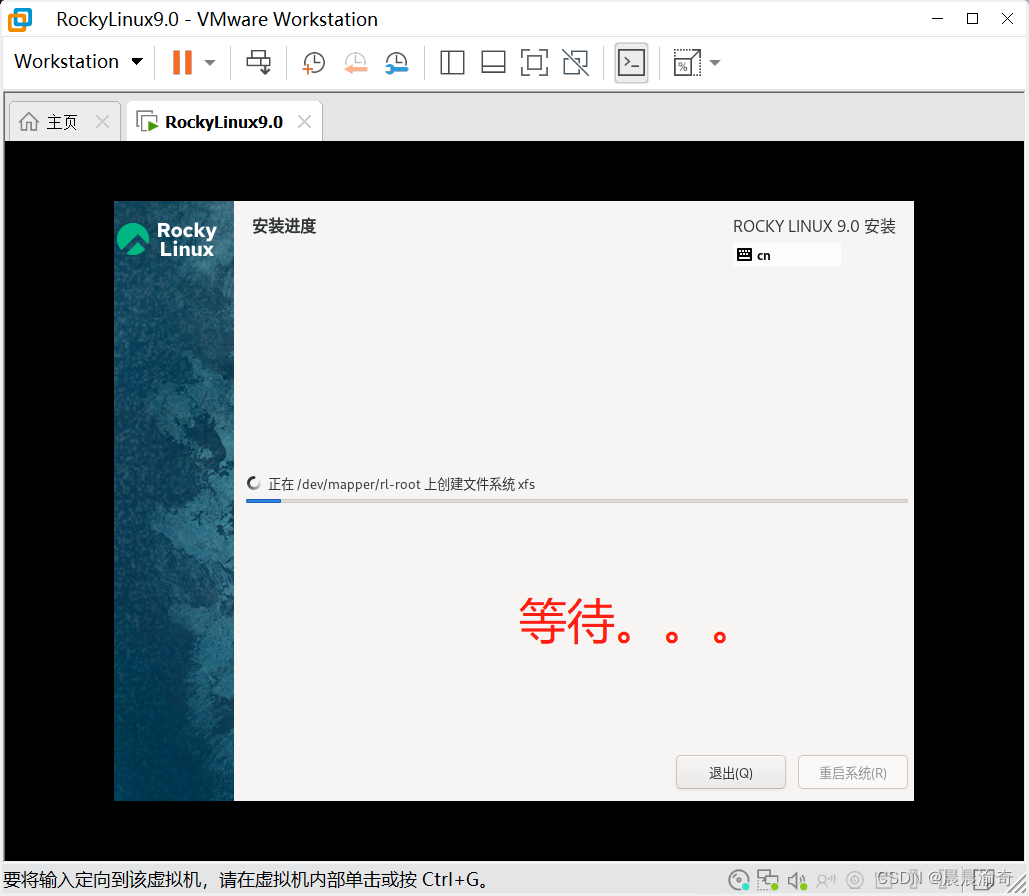1029x896 pixels.
Task: Open the Workstation menu
Action: pyautogui.click(x=78, y=62)
